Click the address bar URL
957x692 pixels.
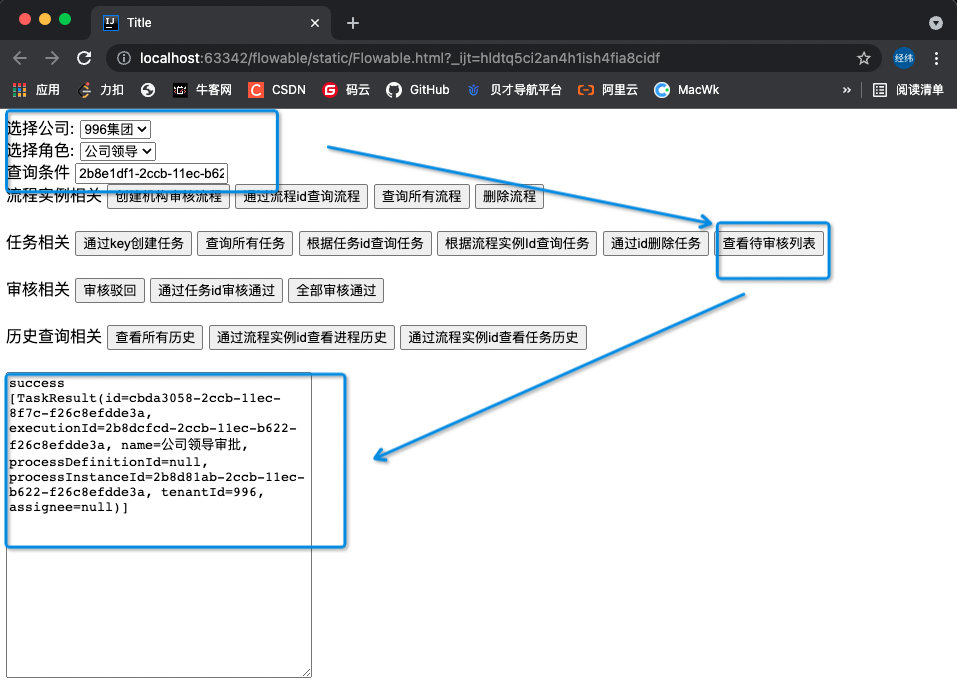coord(400,58)
